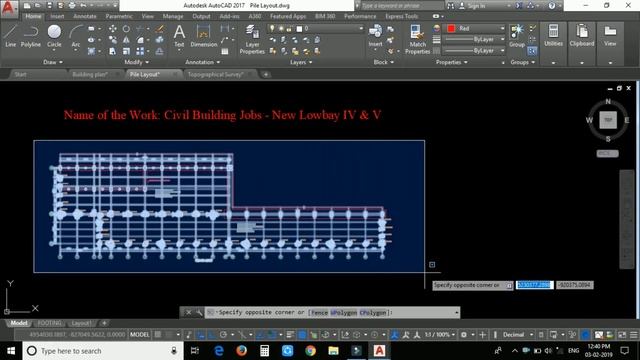Open the Home ribbon tab
This screenshot has height=360, width=640.
[33, 16]
